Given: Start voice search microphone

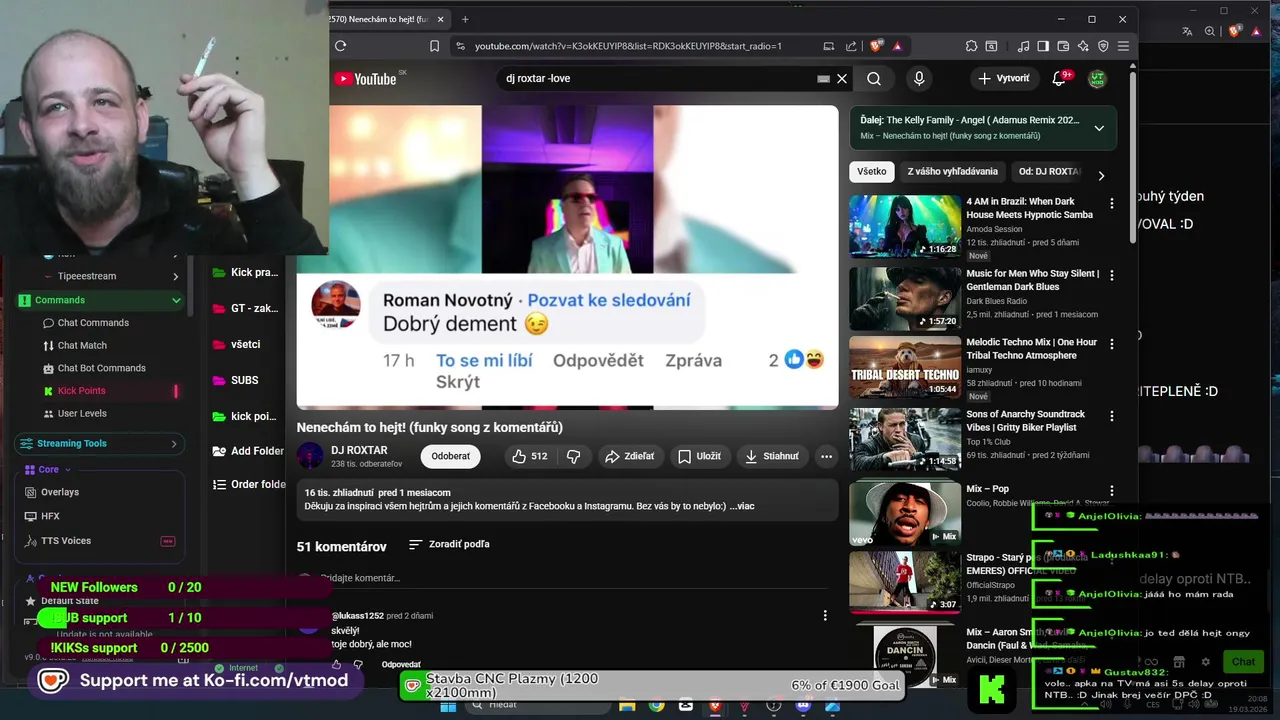Looking at the screenshot, I should point(919,78).
